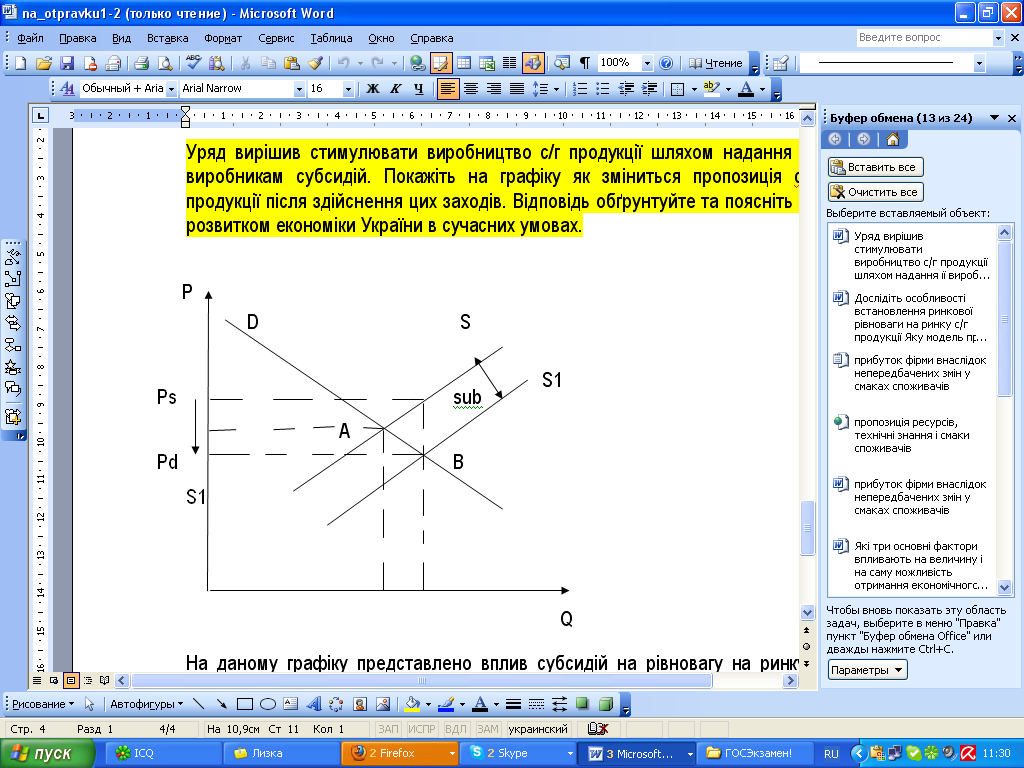The height and width of the screenshot is (768, 1024).
Task: Toggle ИСПР track changes in status bar
Action: (422, 729)
